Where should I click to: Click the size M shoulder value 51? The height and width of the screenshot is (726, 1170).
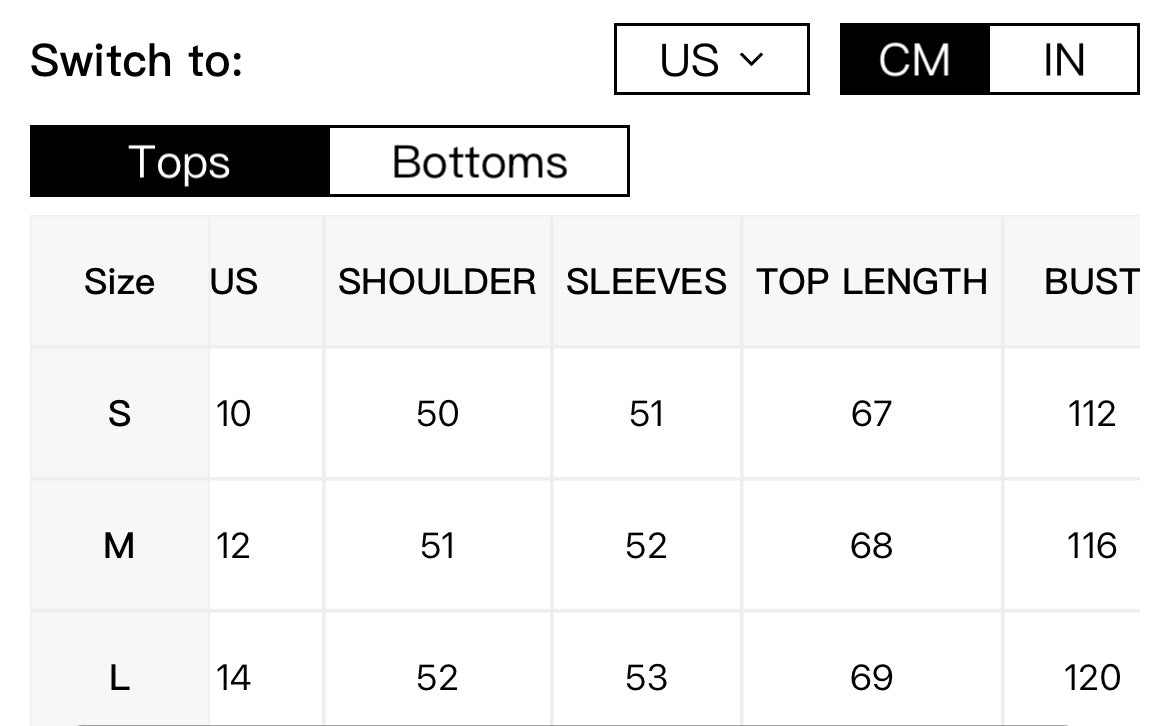(x=437, y=545)
